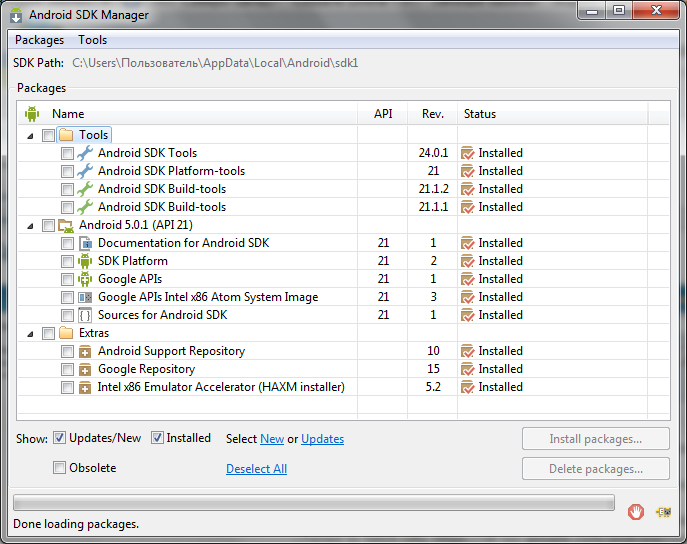
Task: Click the red stop hand icon
Action: [x=636, y=512]
